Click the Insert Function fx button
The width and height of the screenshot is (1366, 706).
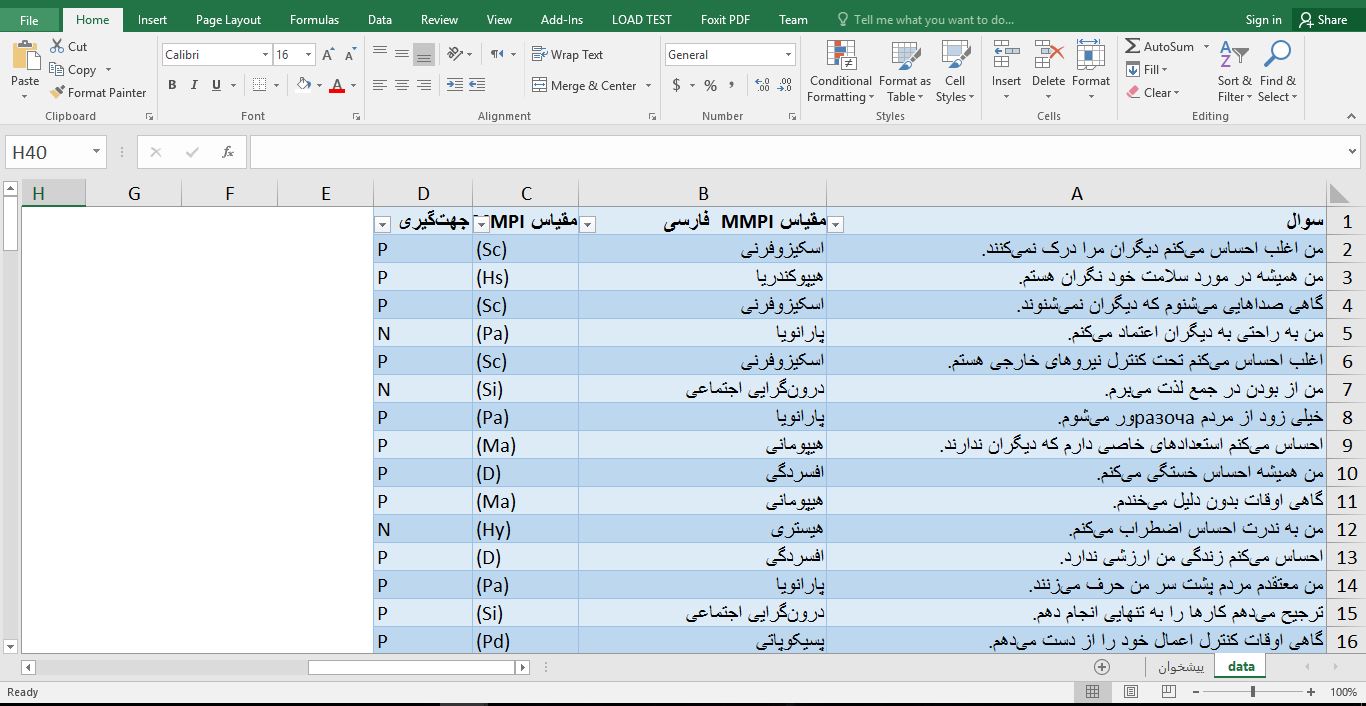(228, 152)
